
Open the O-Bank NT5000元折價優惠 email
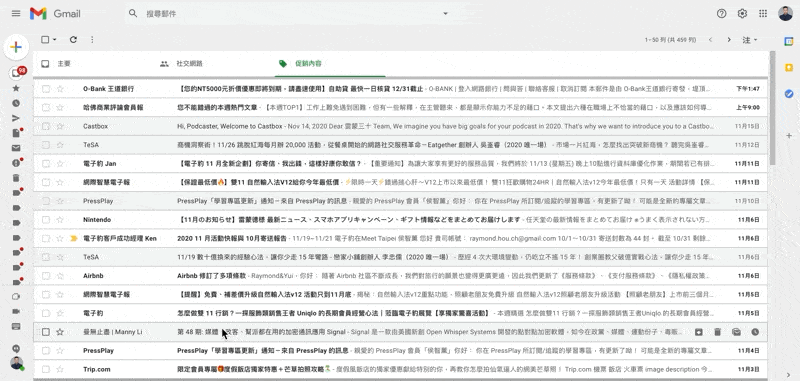coord(401,89)
